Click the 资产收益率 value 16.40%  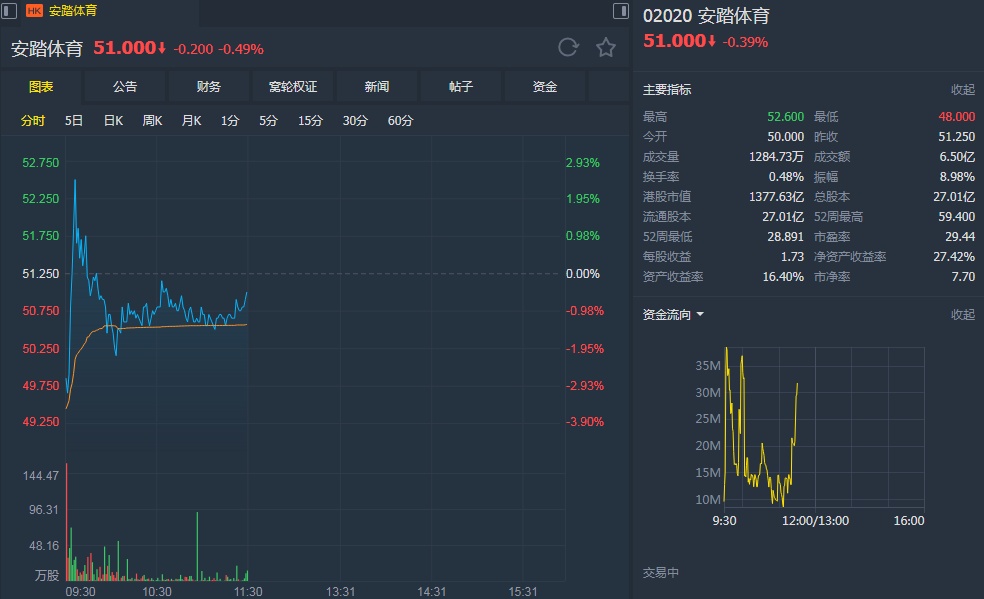(x=783, y=277)
